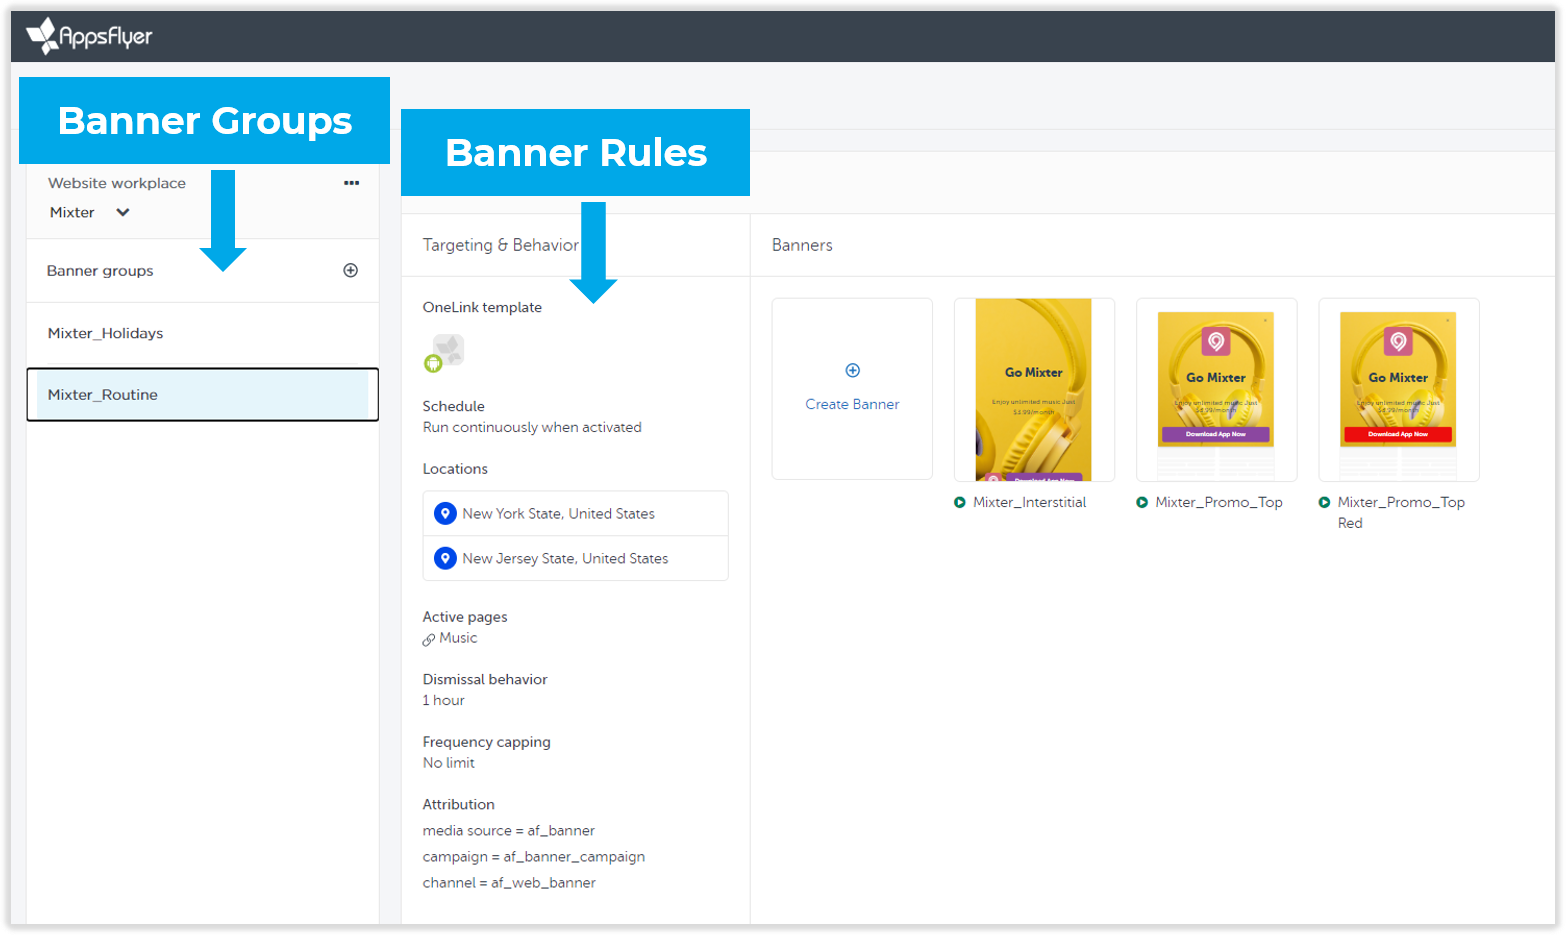Open the Mixter_Promo_Top Red banner thumbnail

click(x=1399, y=389)
